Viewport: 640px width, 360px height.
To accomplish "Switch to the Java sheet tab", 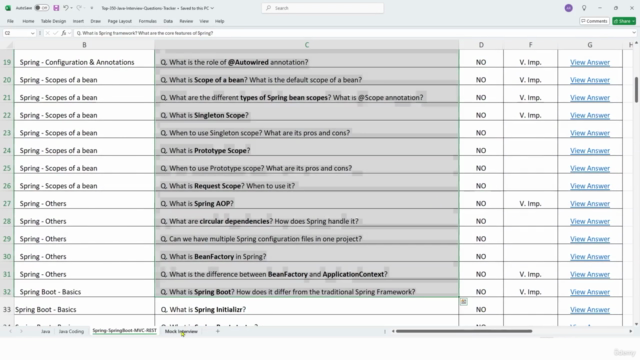I will pos(45,331).
